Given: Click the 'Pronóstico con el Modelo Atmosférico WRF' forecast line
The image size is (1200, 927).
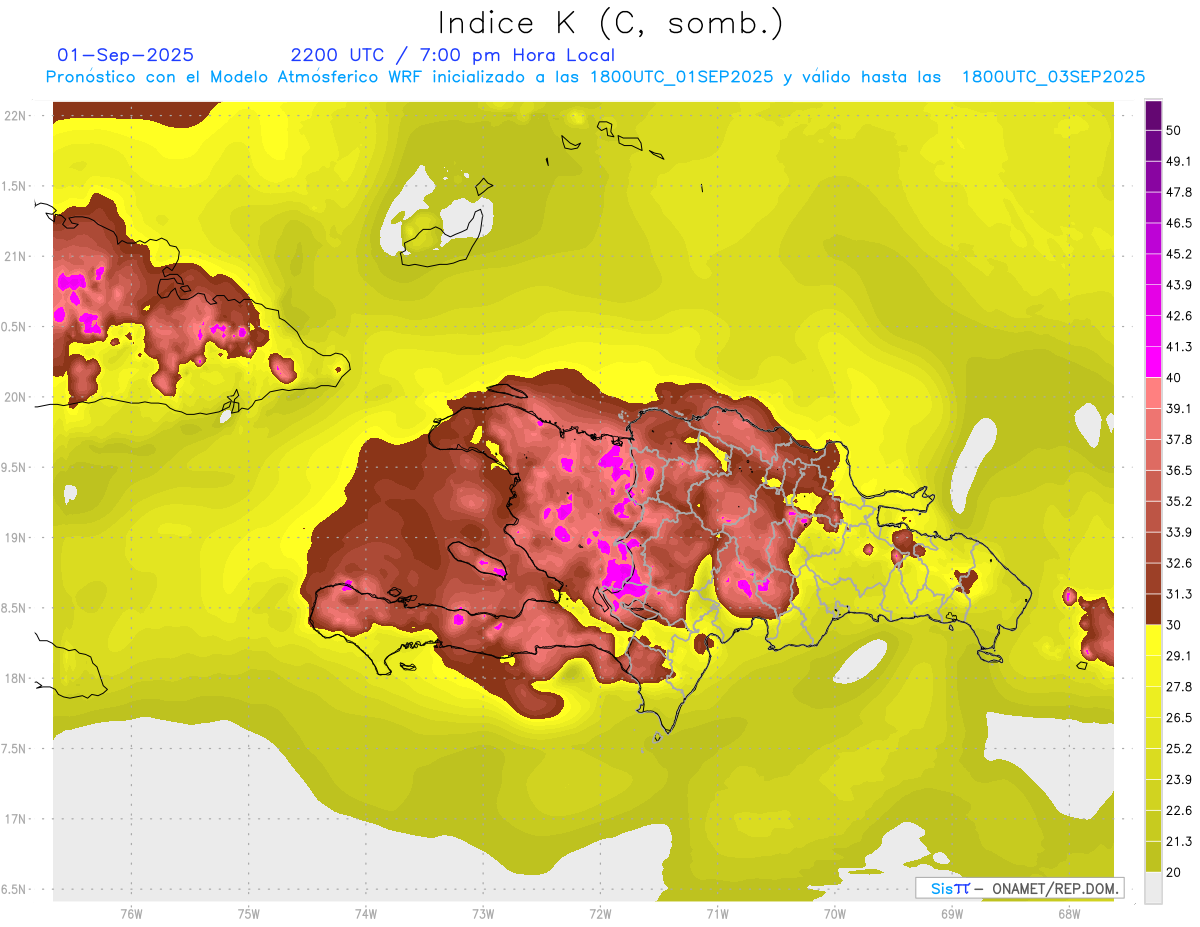Looking at the screenshot, I should (x=595, y=77).
